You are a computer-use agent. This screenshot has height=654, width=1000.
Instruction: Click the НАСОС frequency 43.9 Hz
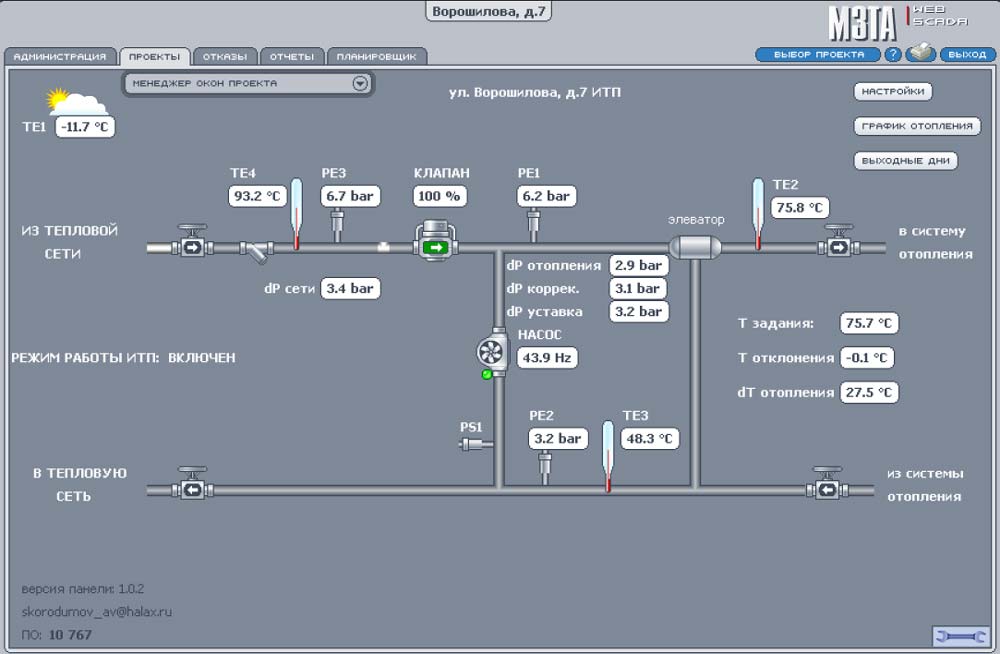point(547,357)
